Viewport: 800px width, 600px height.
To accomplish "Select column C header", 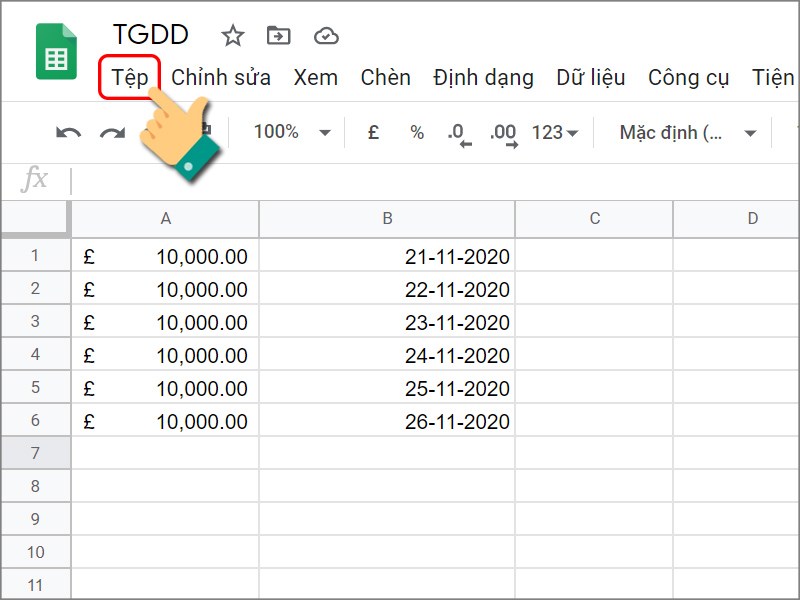I will (594, 219).
